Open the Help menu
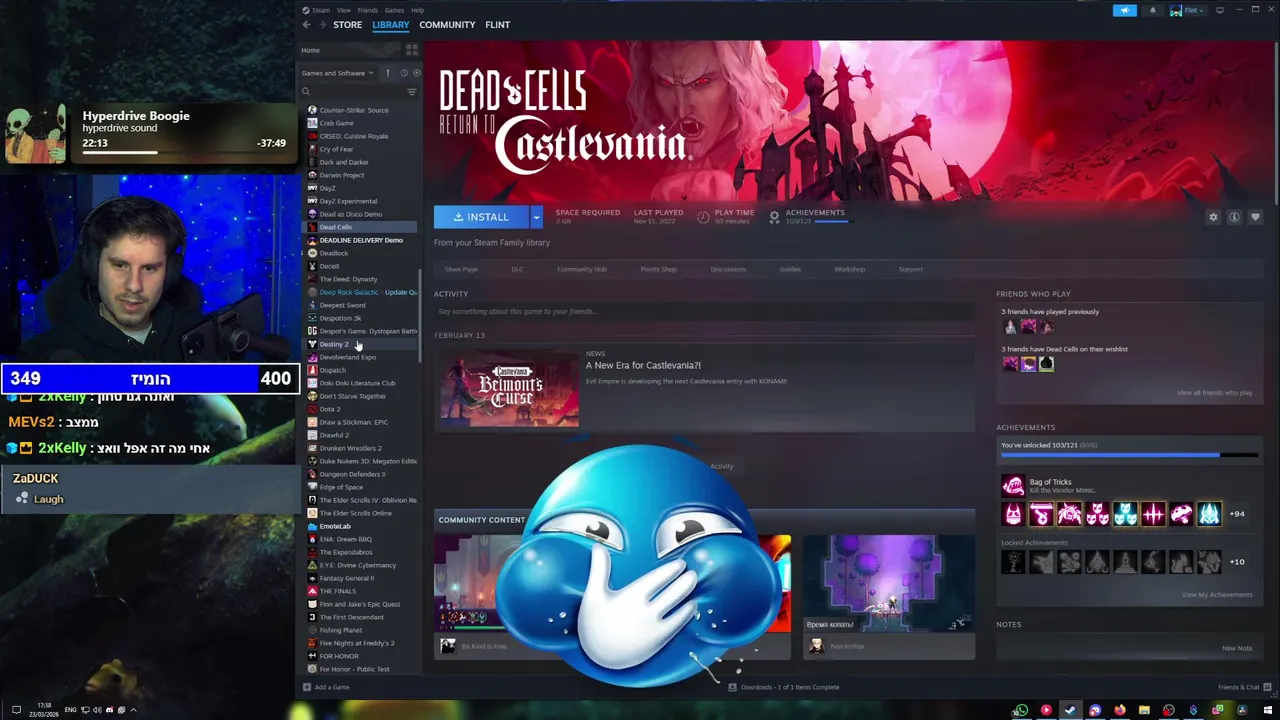Screen dimensions: 1280x720 click(418, 10)
